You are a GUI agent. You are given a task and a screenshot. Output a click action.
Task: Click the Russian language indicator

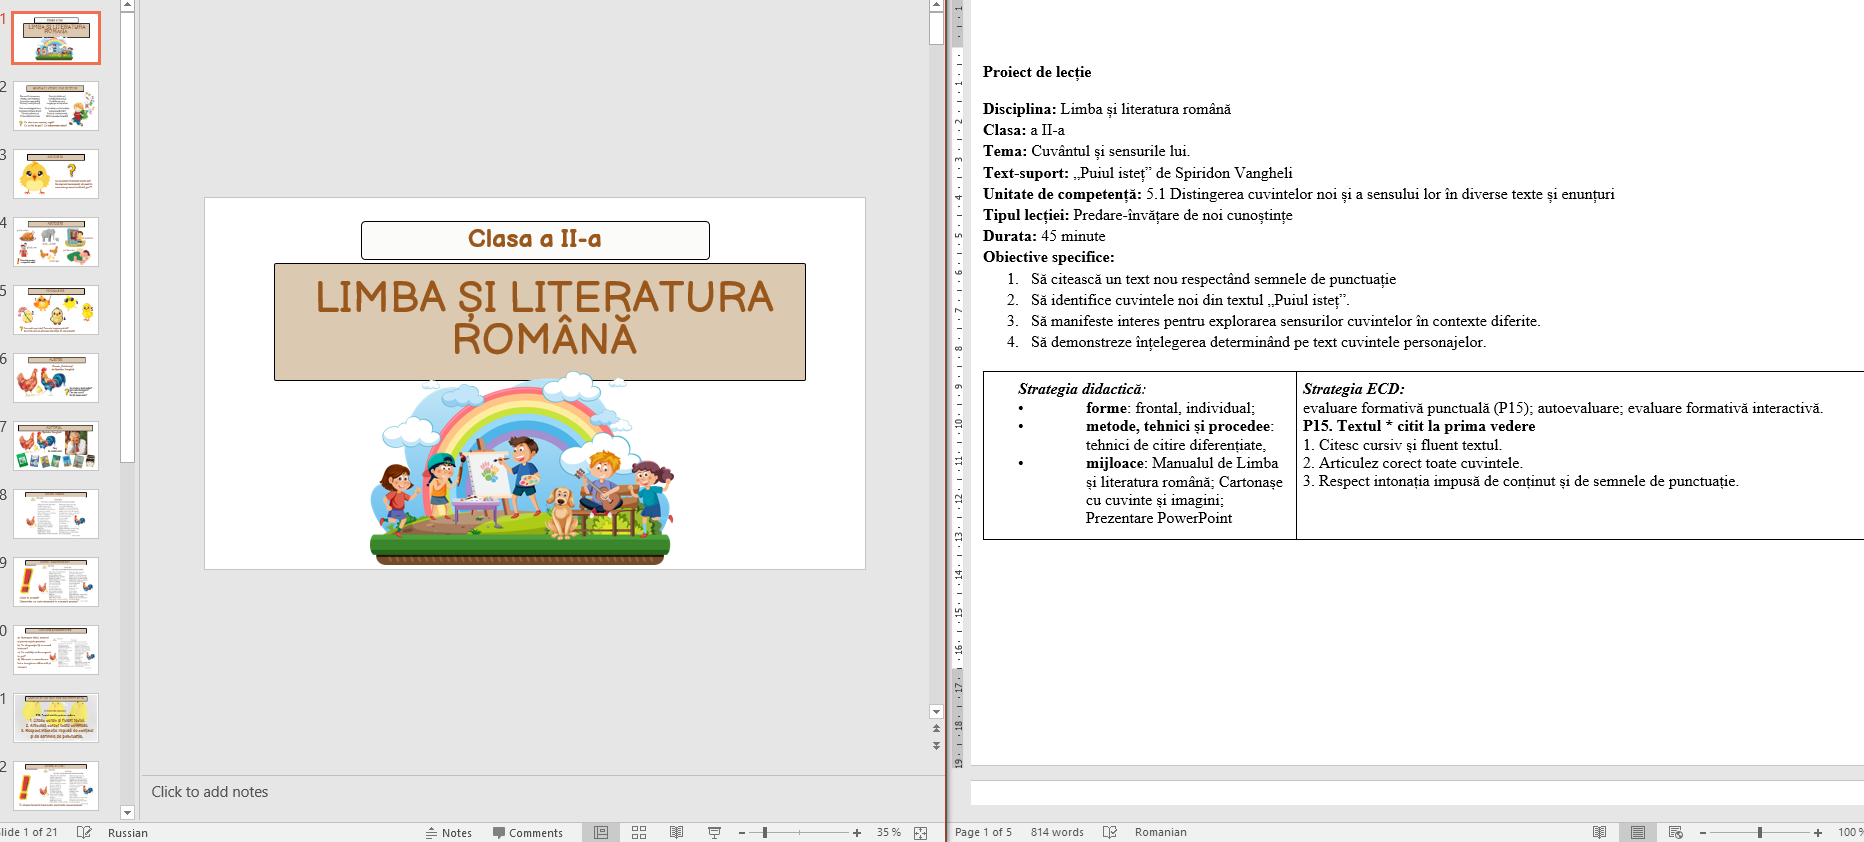(x=127, y=832)
